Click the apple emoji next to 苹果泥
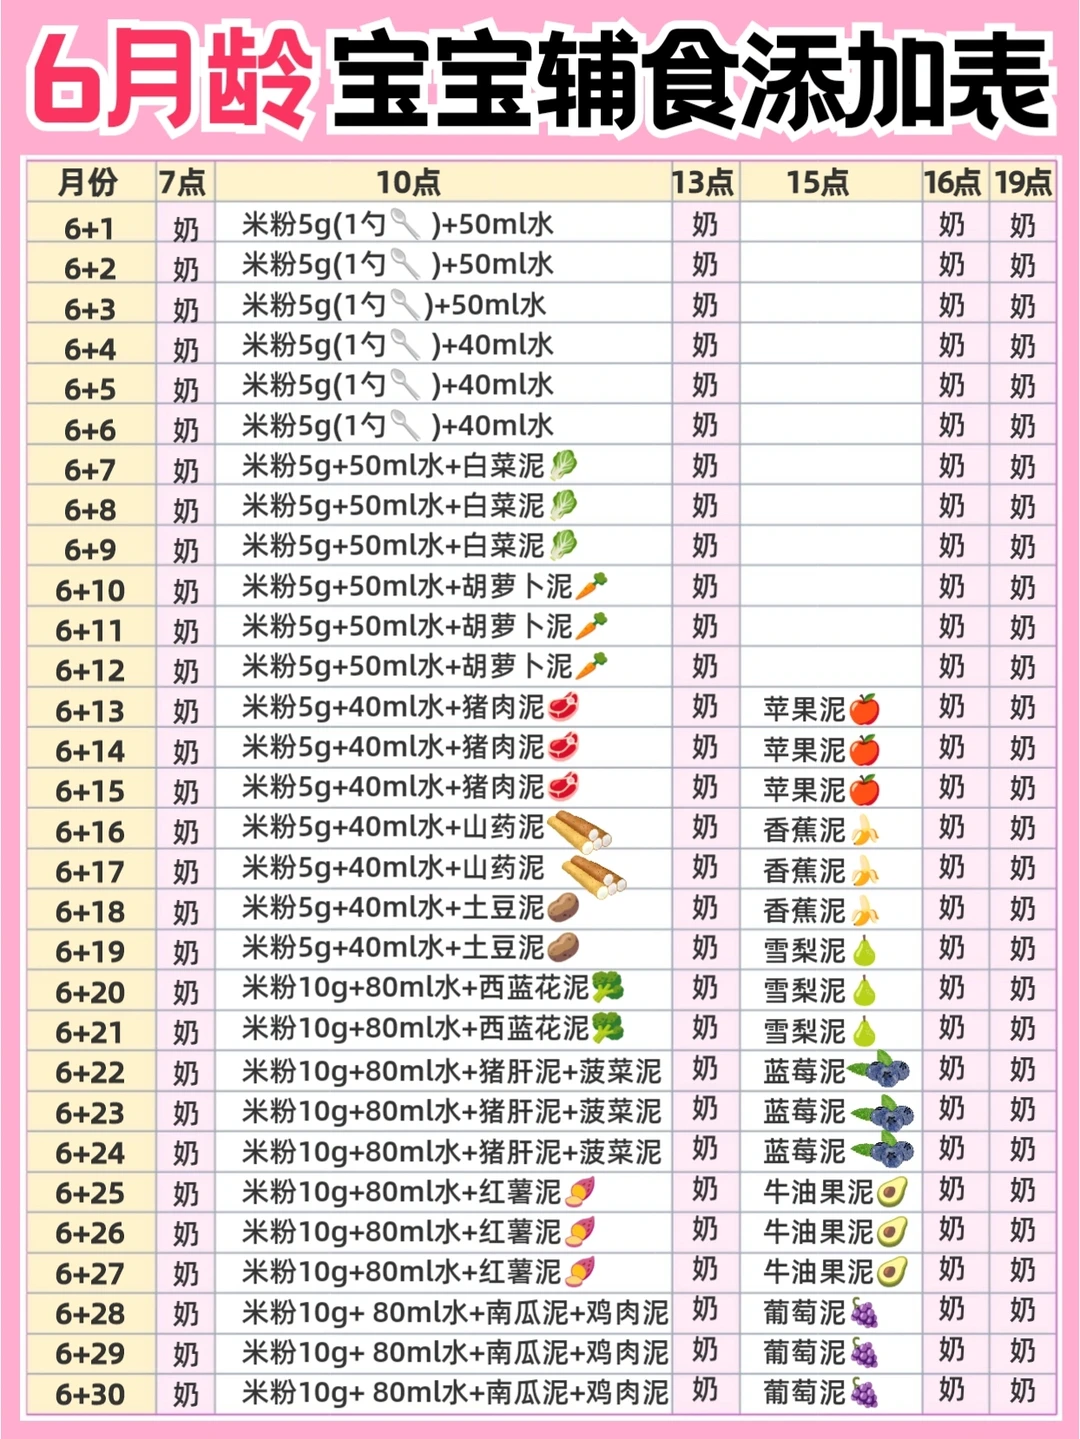 tap(866, 710)
